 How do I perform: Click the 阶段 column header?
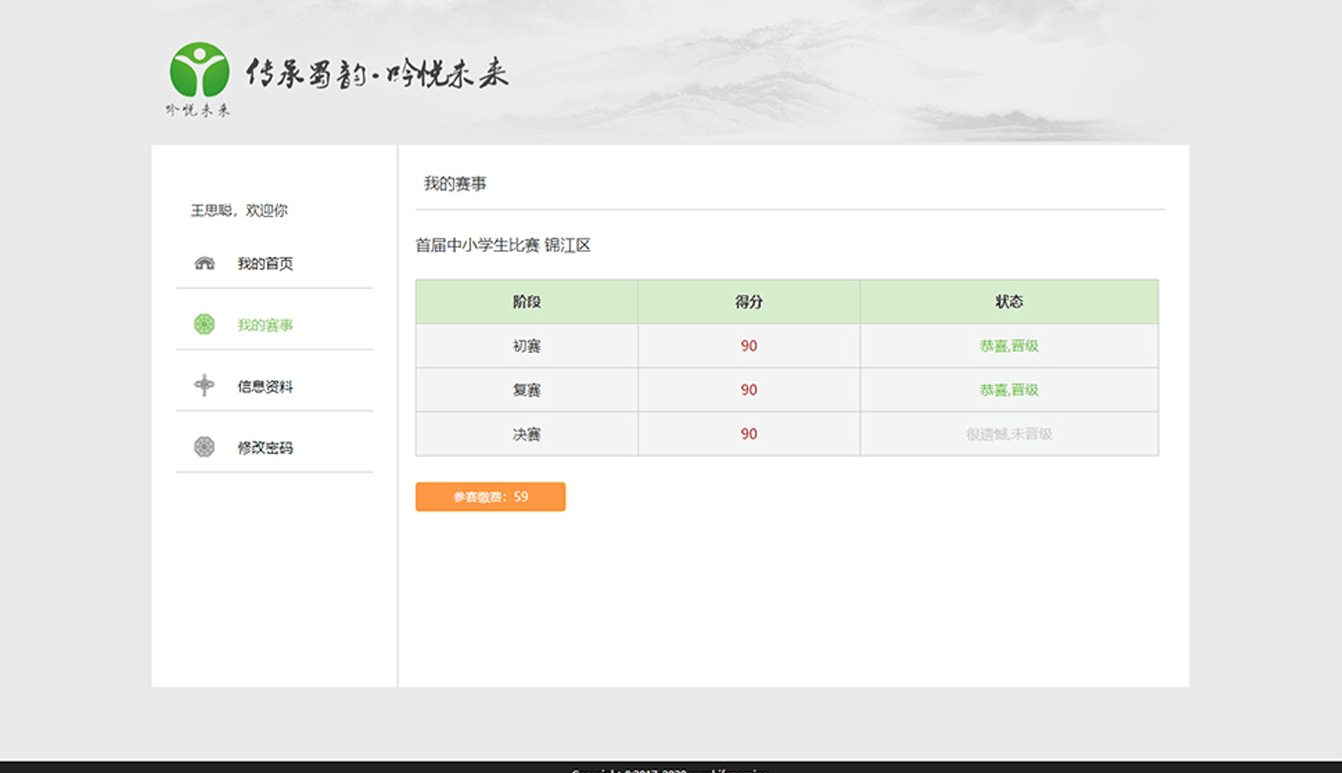pyautogui.click(x=527, y=302)
